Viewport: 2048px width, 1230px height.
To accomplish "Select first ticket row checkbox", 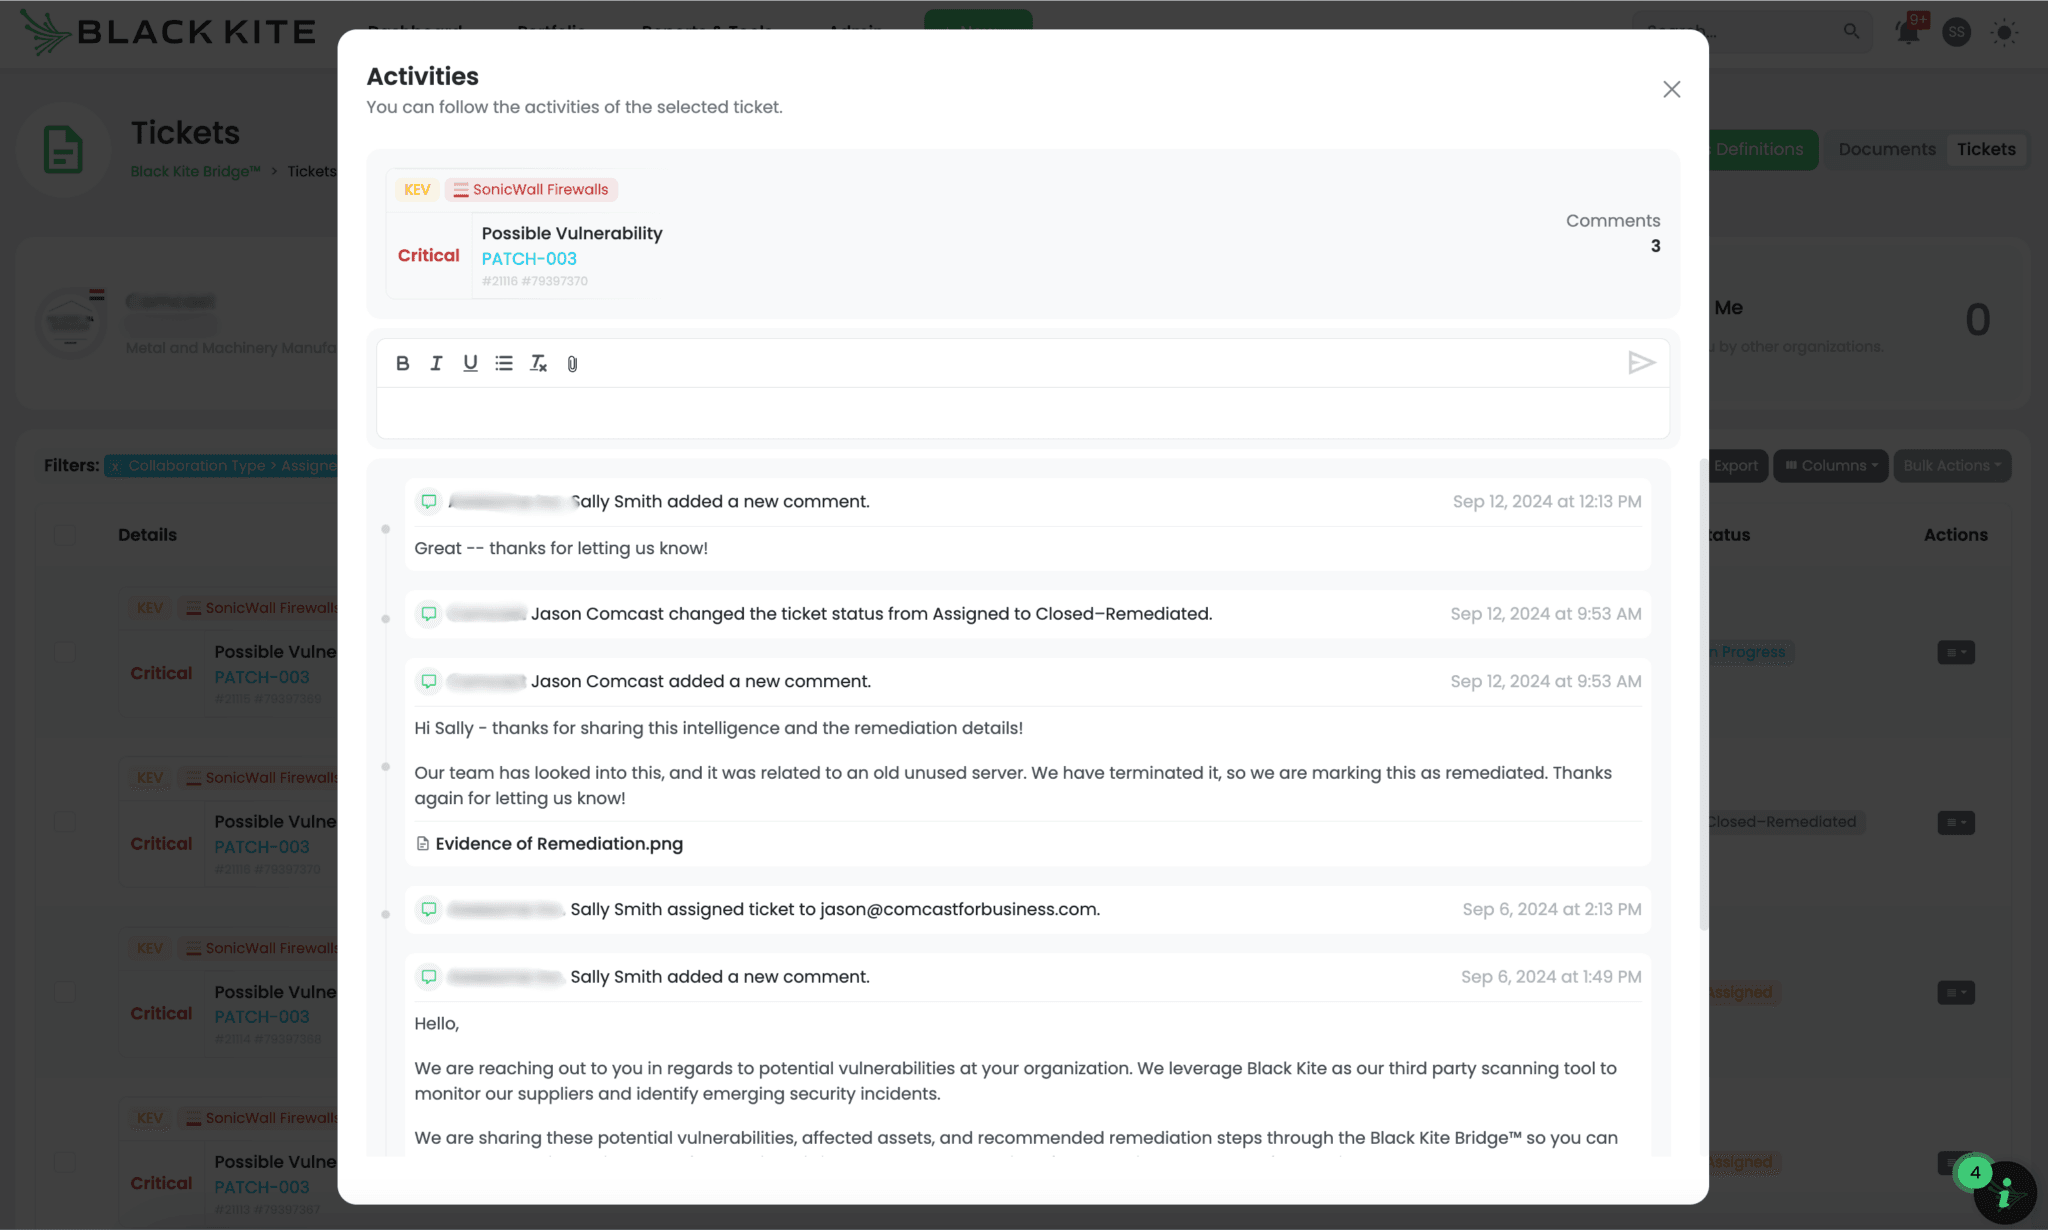I will (x=65, y=652).
